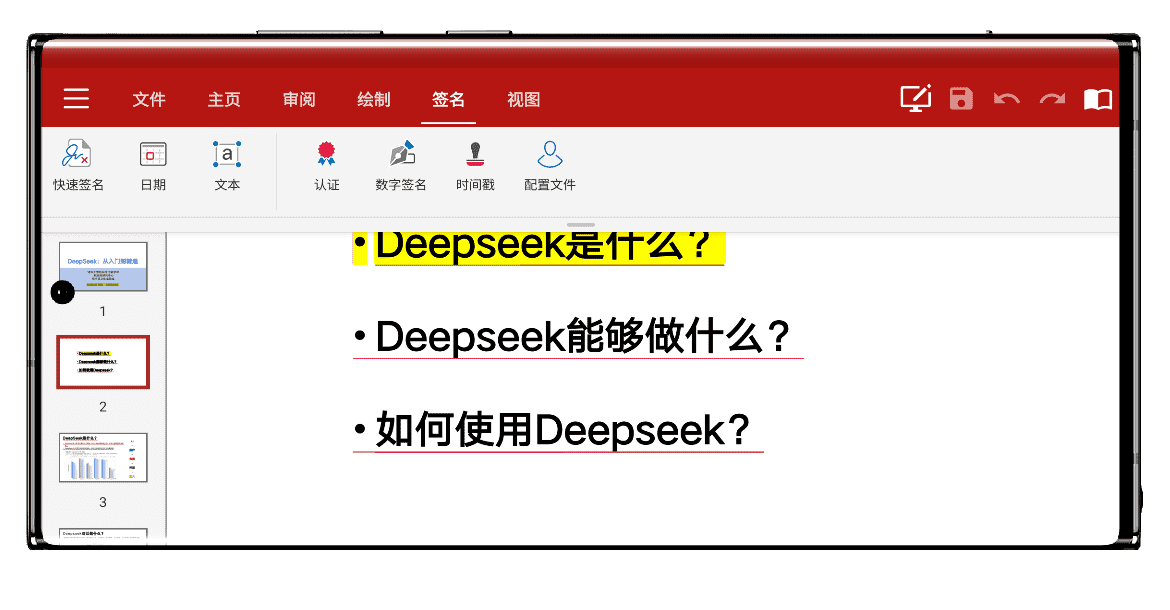Tap the ribbon collapse handle bar
This screenshot has height=610, width=1170.
581,224
